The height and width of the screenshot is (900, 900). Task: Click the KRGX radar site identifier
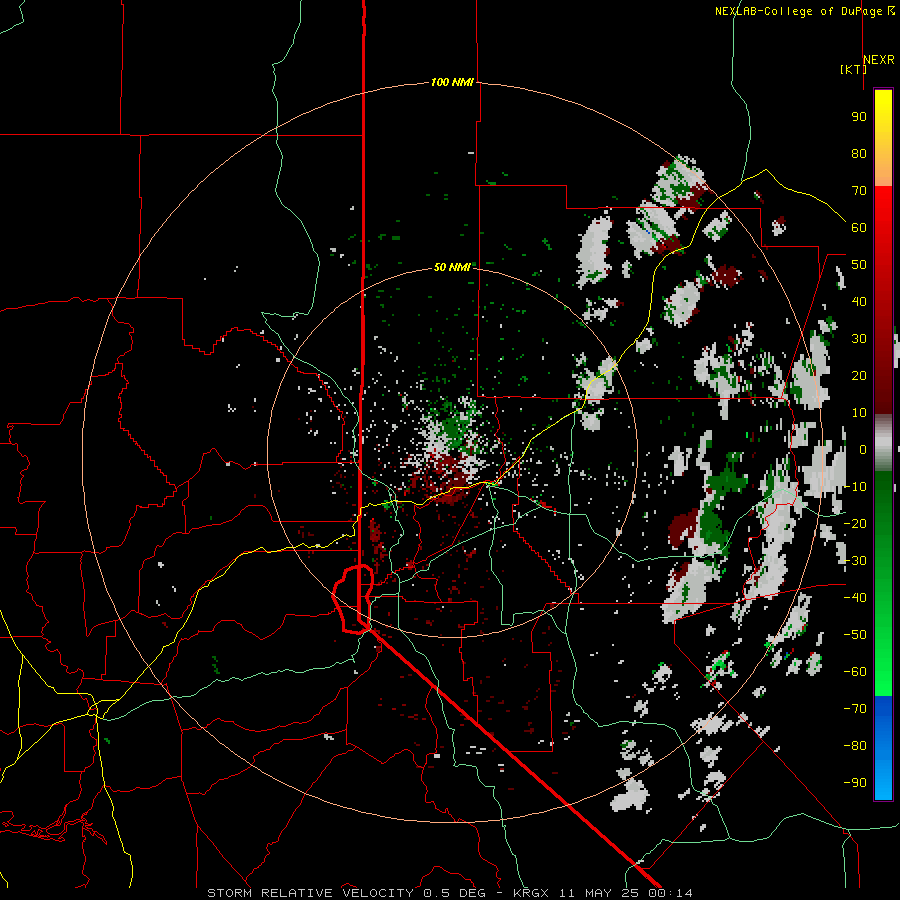coord(531,893)
